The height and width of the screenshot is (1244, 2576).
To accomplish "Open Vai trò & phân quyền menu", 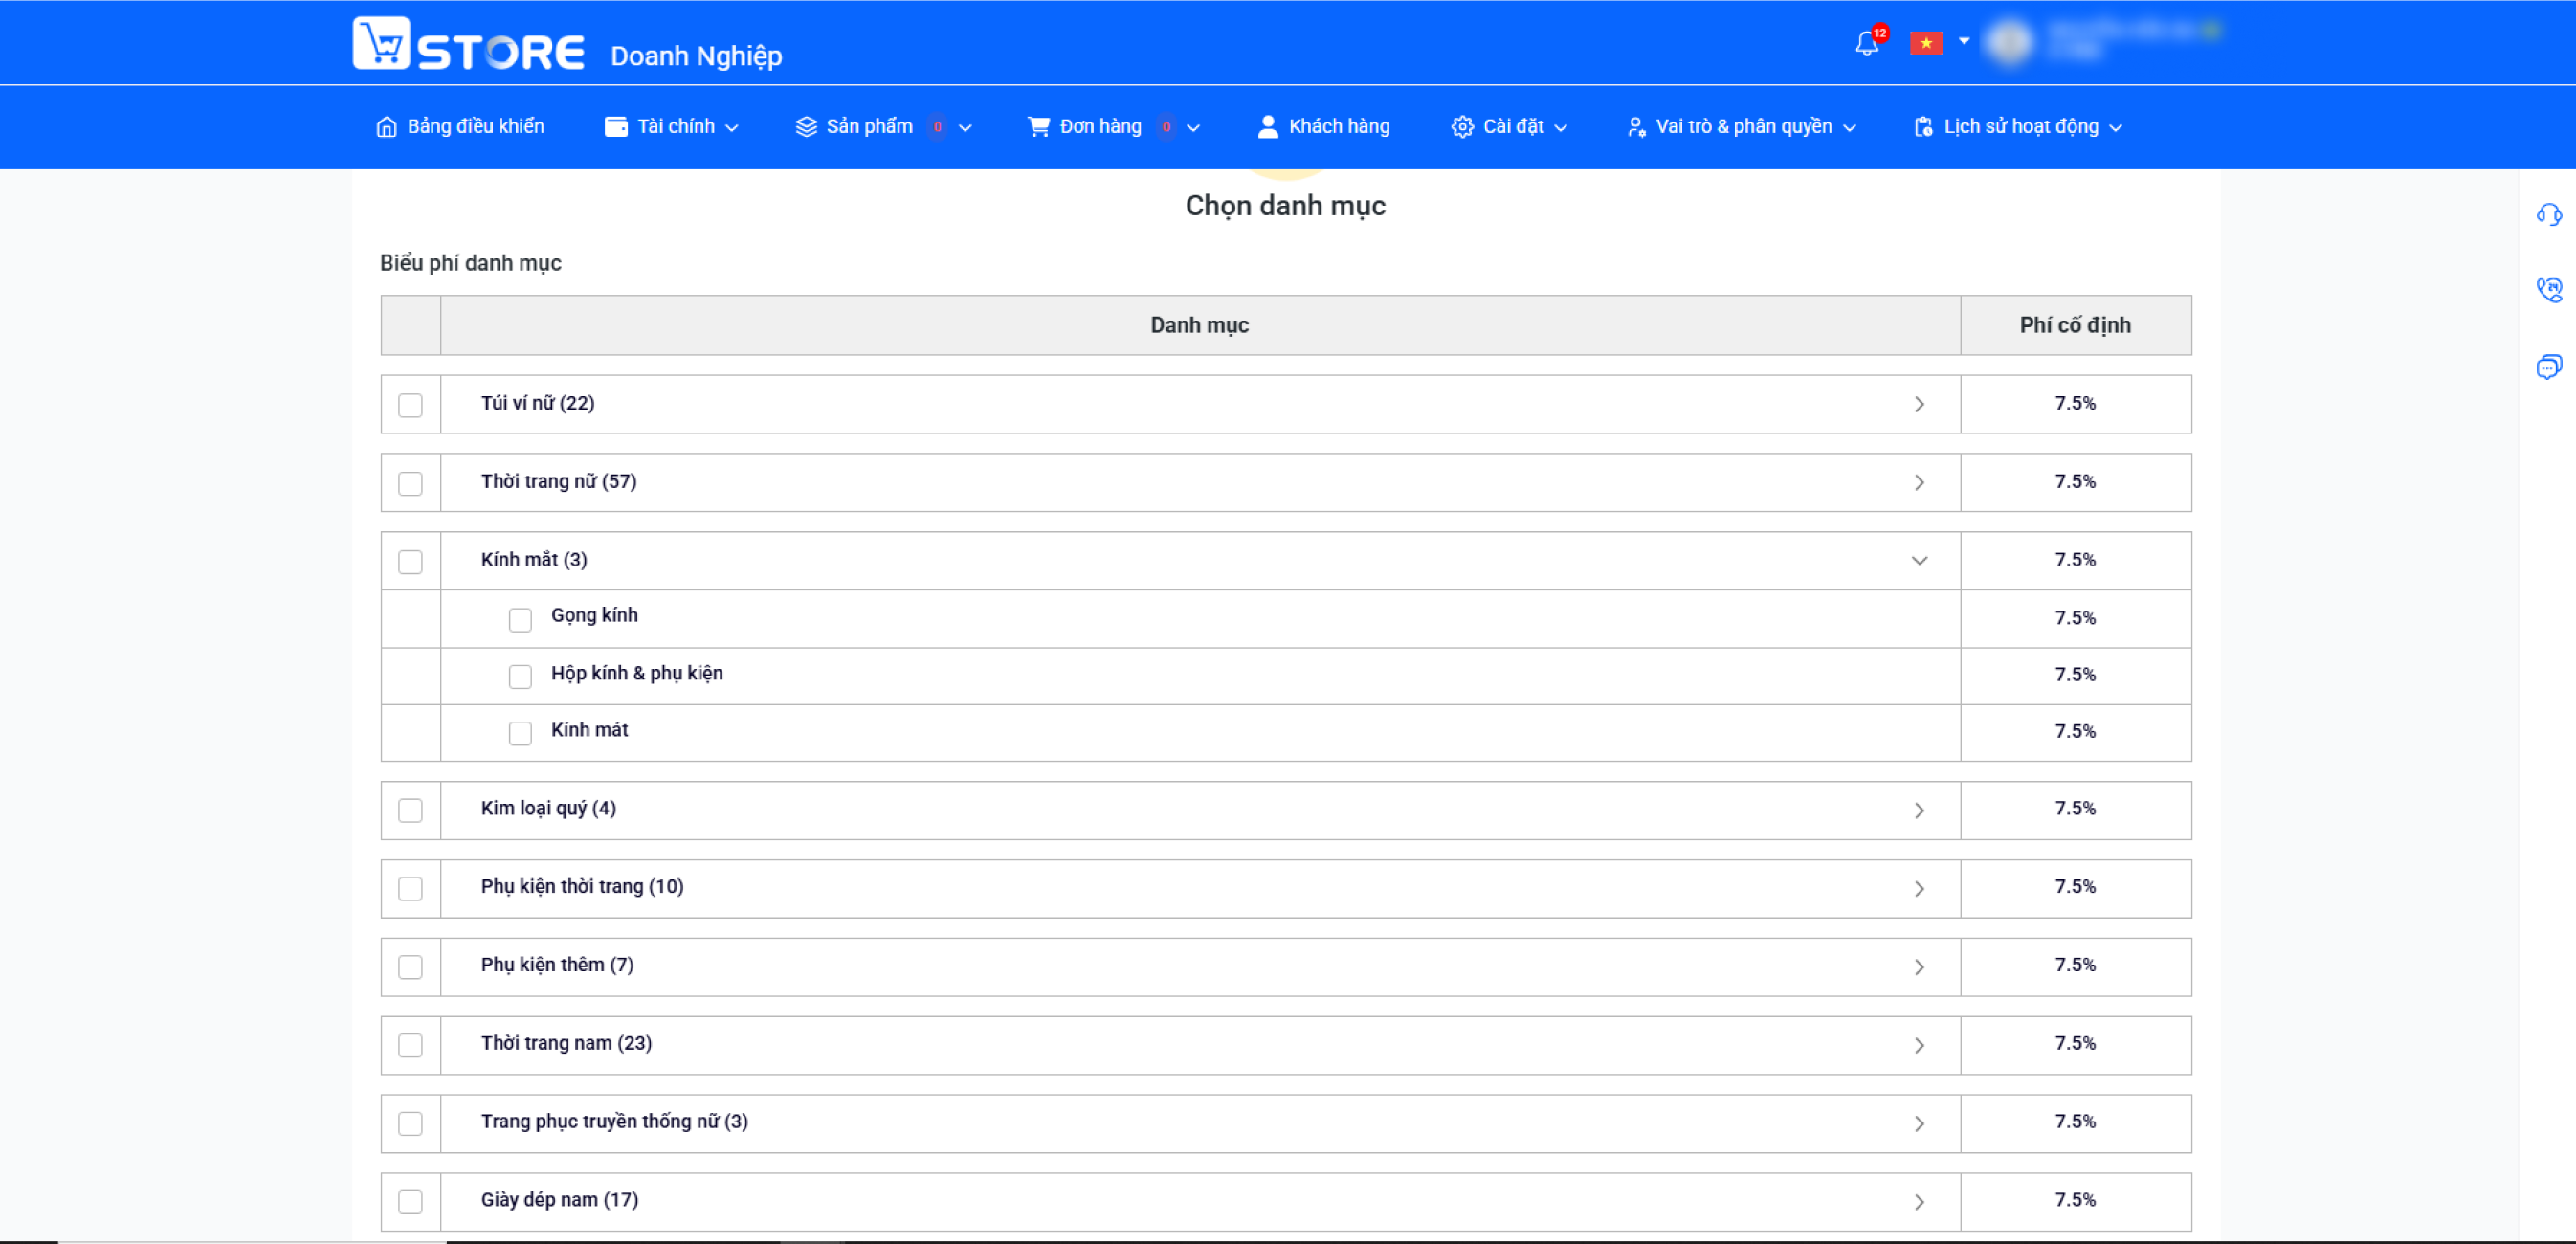I will point(1741,127).
